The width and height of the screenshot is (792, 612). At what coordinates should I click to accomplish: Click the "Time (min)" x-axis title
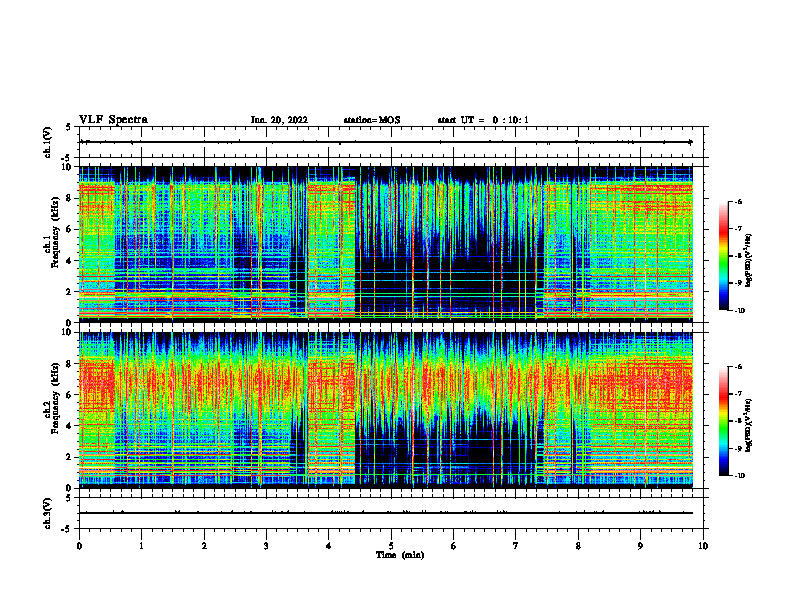pos(400,555)
